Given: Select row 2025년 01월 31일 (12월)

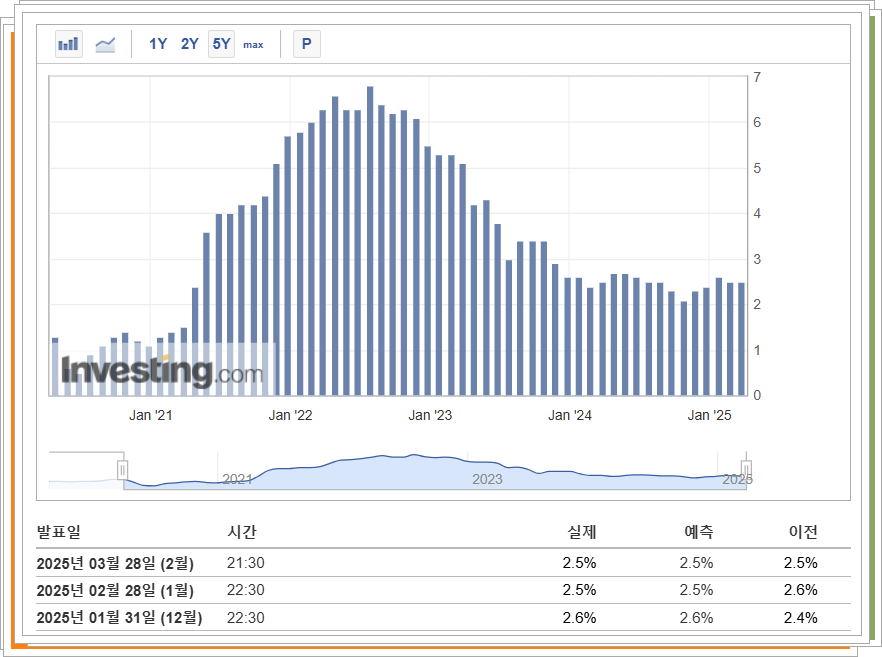Looking at the screenshot, I should click(443, 618).
